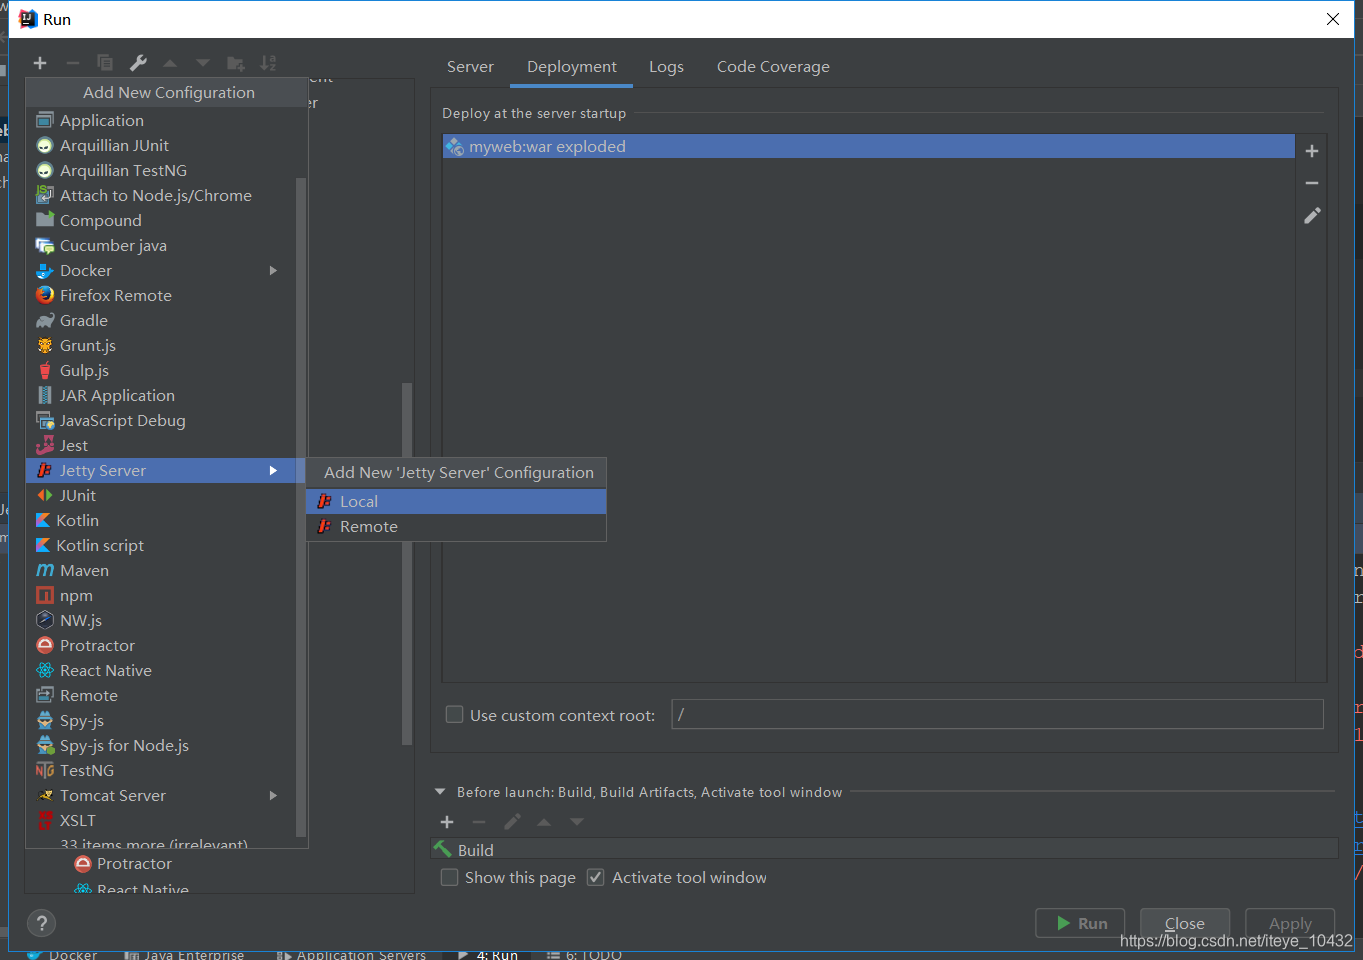
Task: Click the move configuration down arrow
Action: tap(203, 63)
